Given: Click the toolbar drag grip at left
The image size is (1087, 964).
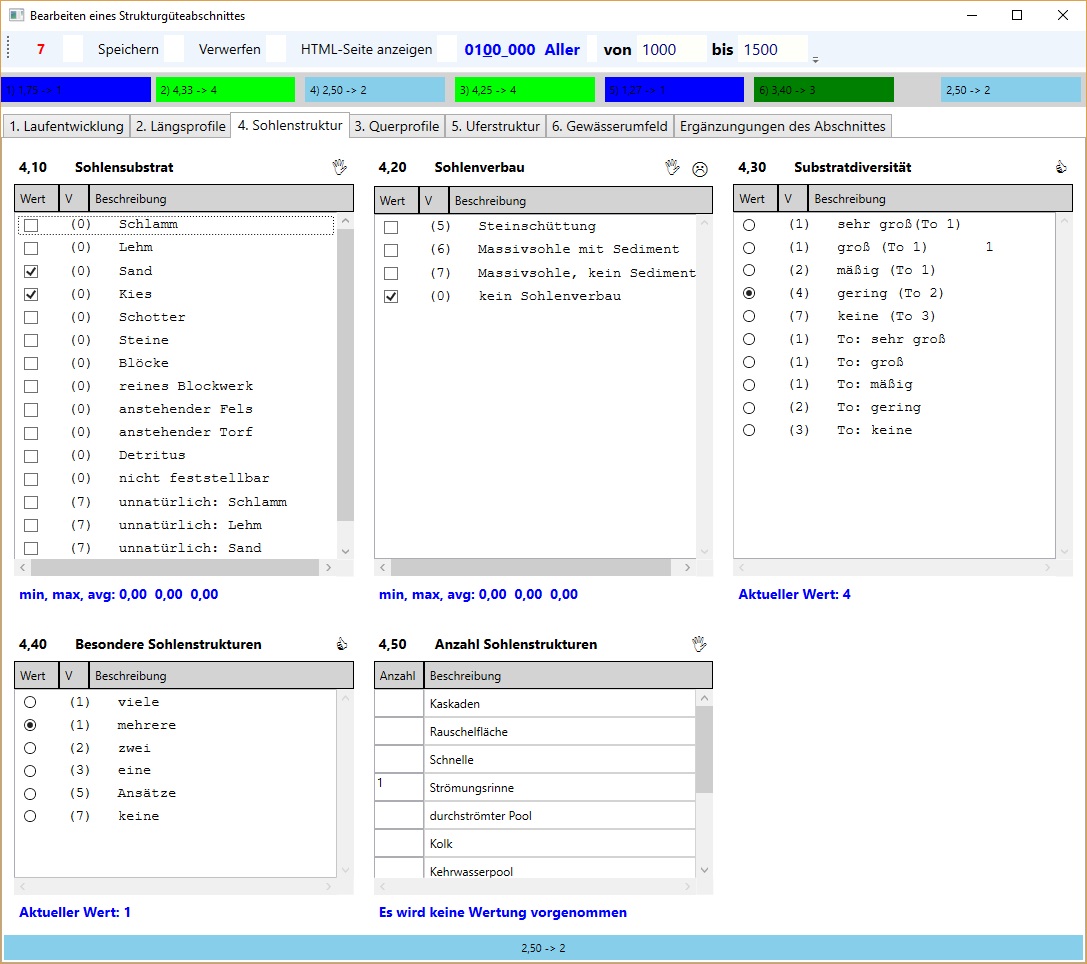Looking at the screenshot, I should [9, 49].
